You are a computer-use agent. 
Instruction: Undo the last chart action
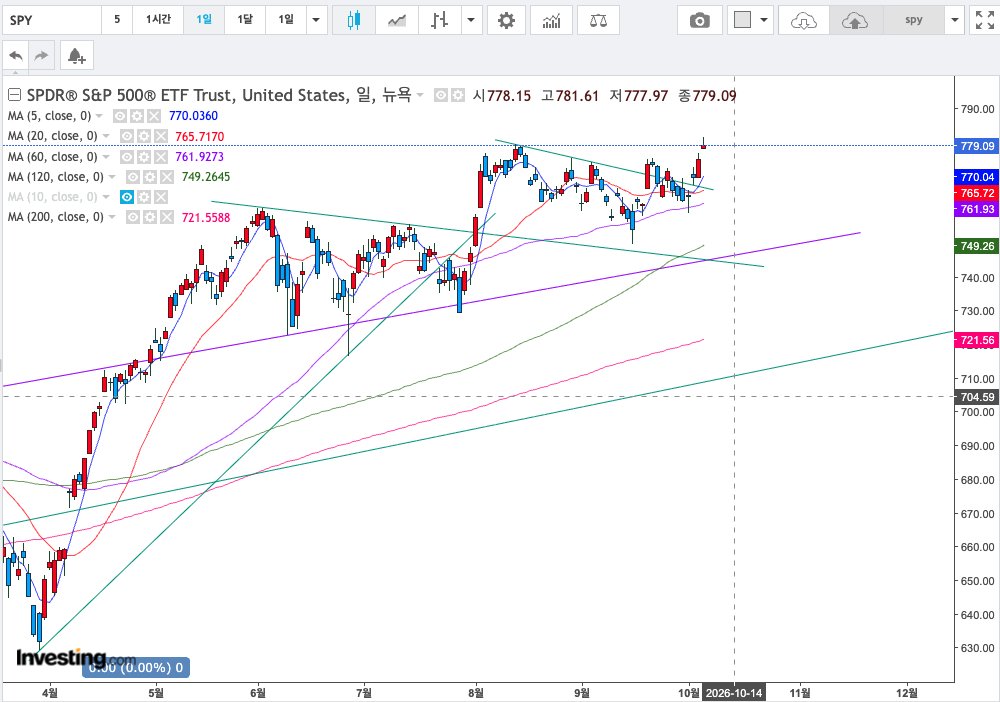pos(16,56)
